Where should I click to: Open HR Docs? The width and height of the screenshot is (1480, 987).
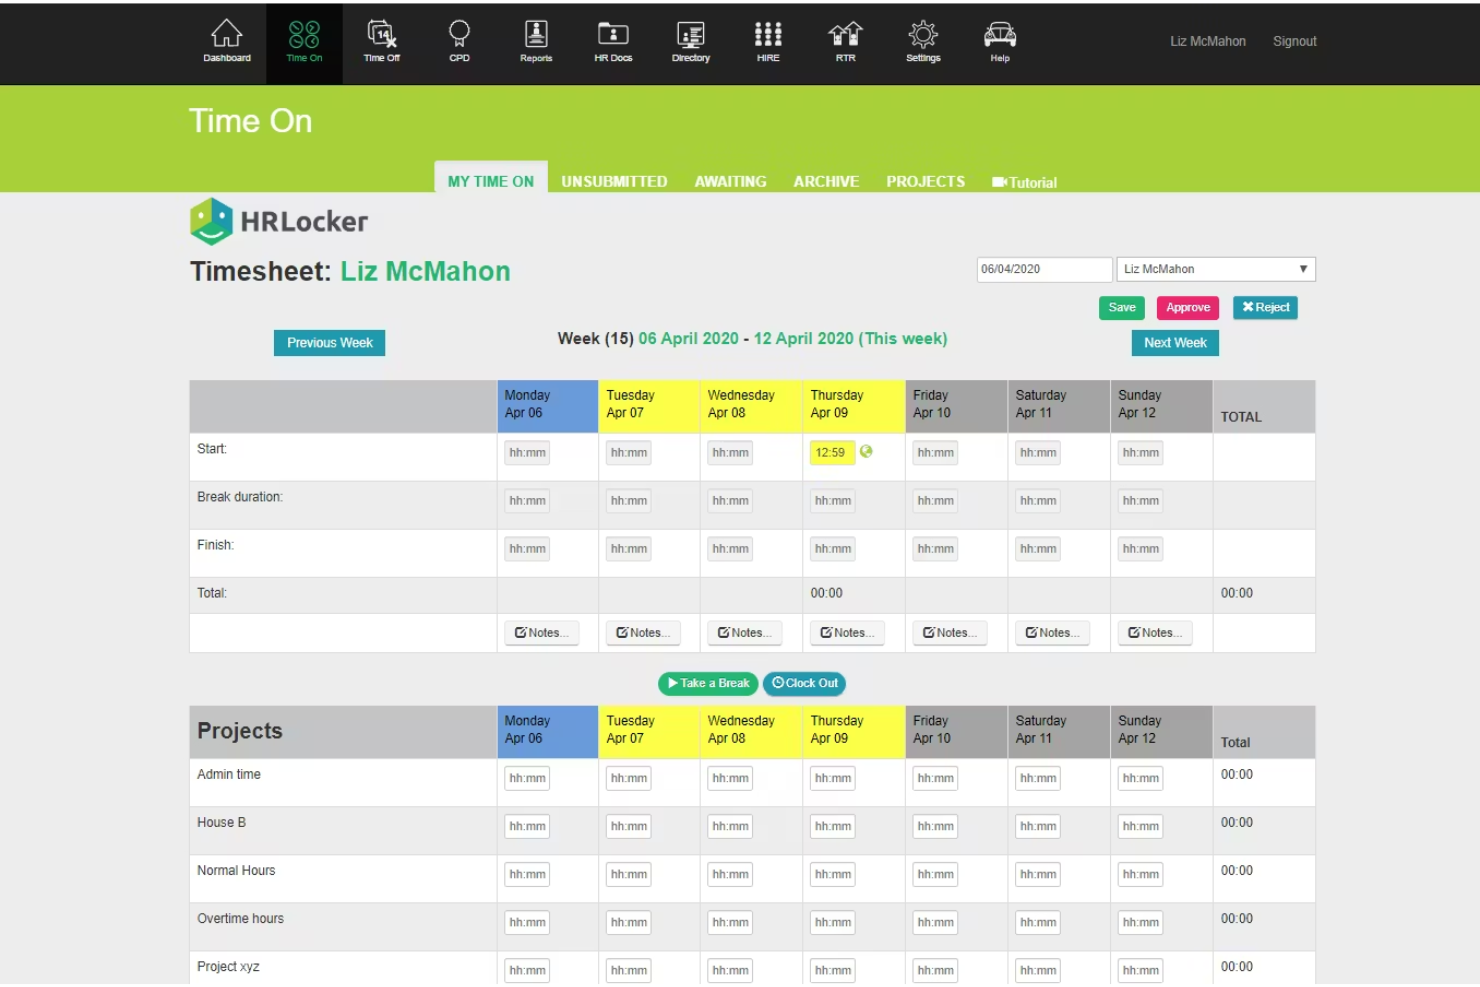tap(612, 40)
